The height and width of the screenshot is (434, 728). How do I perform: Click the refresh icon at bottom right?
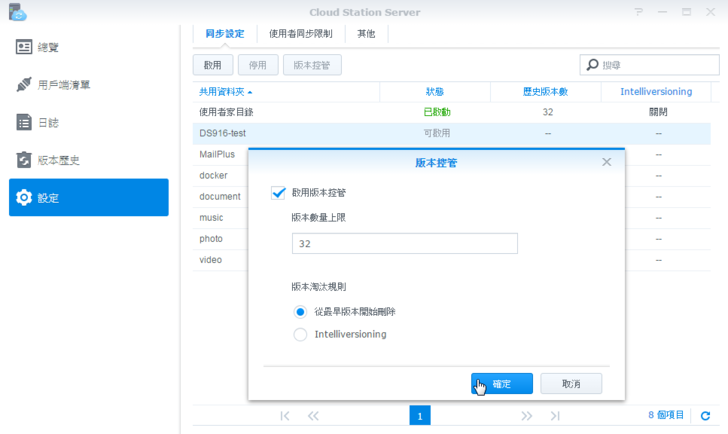pyautogui.click(x=705, y=415)
